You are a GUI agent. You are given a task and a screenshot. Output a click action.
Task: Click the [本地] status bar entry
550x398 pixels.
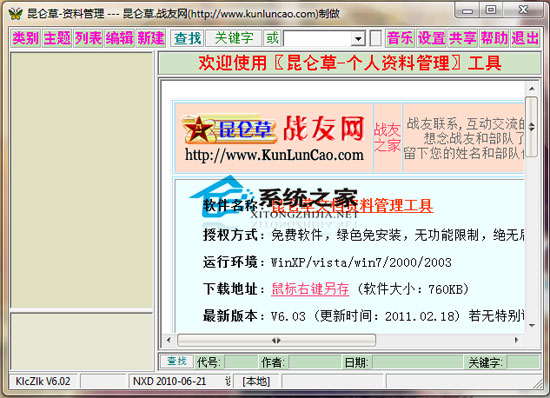coord(256,381)
